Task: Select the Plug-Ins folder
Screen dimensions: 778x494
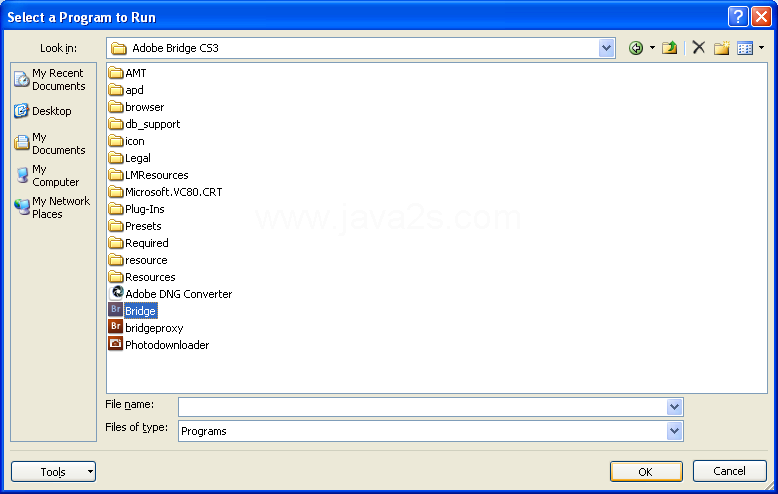Action: point(136,209)
